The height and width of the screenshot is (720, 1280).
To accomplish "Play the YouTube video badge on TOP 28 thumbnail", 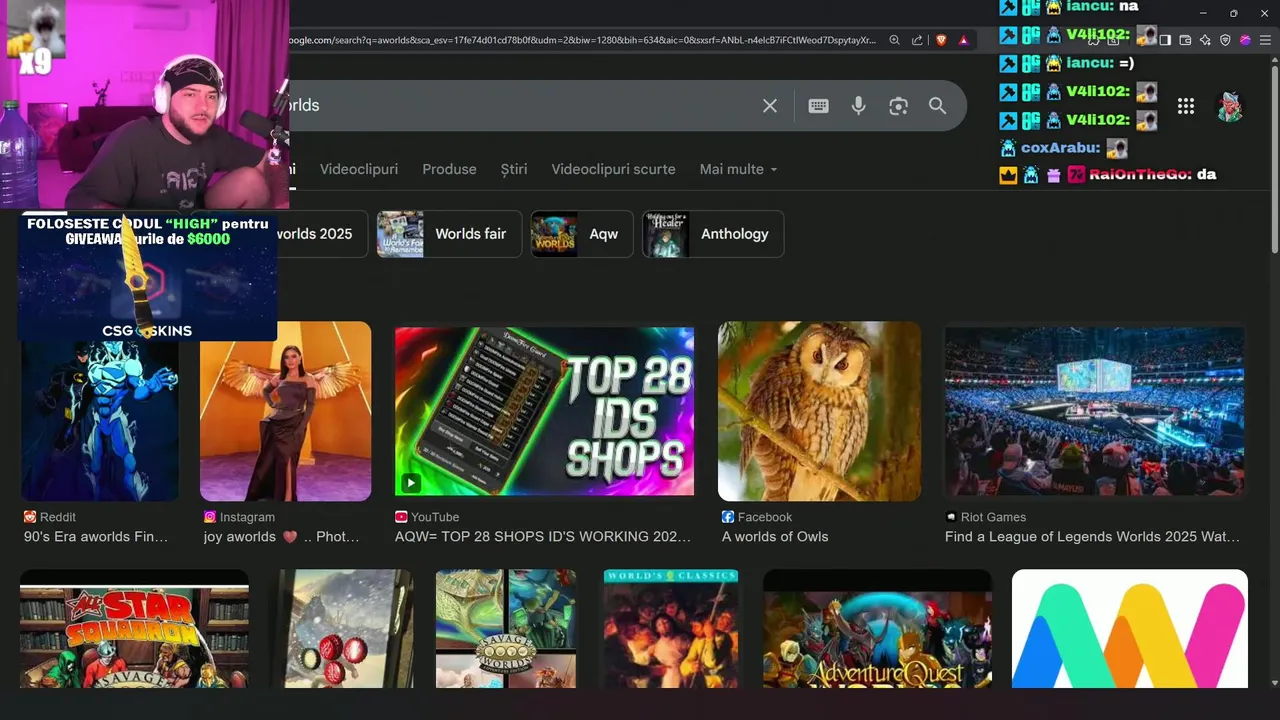I will click(410, 483).
